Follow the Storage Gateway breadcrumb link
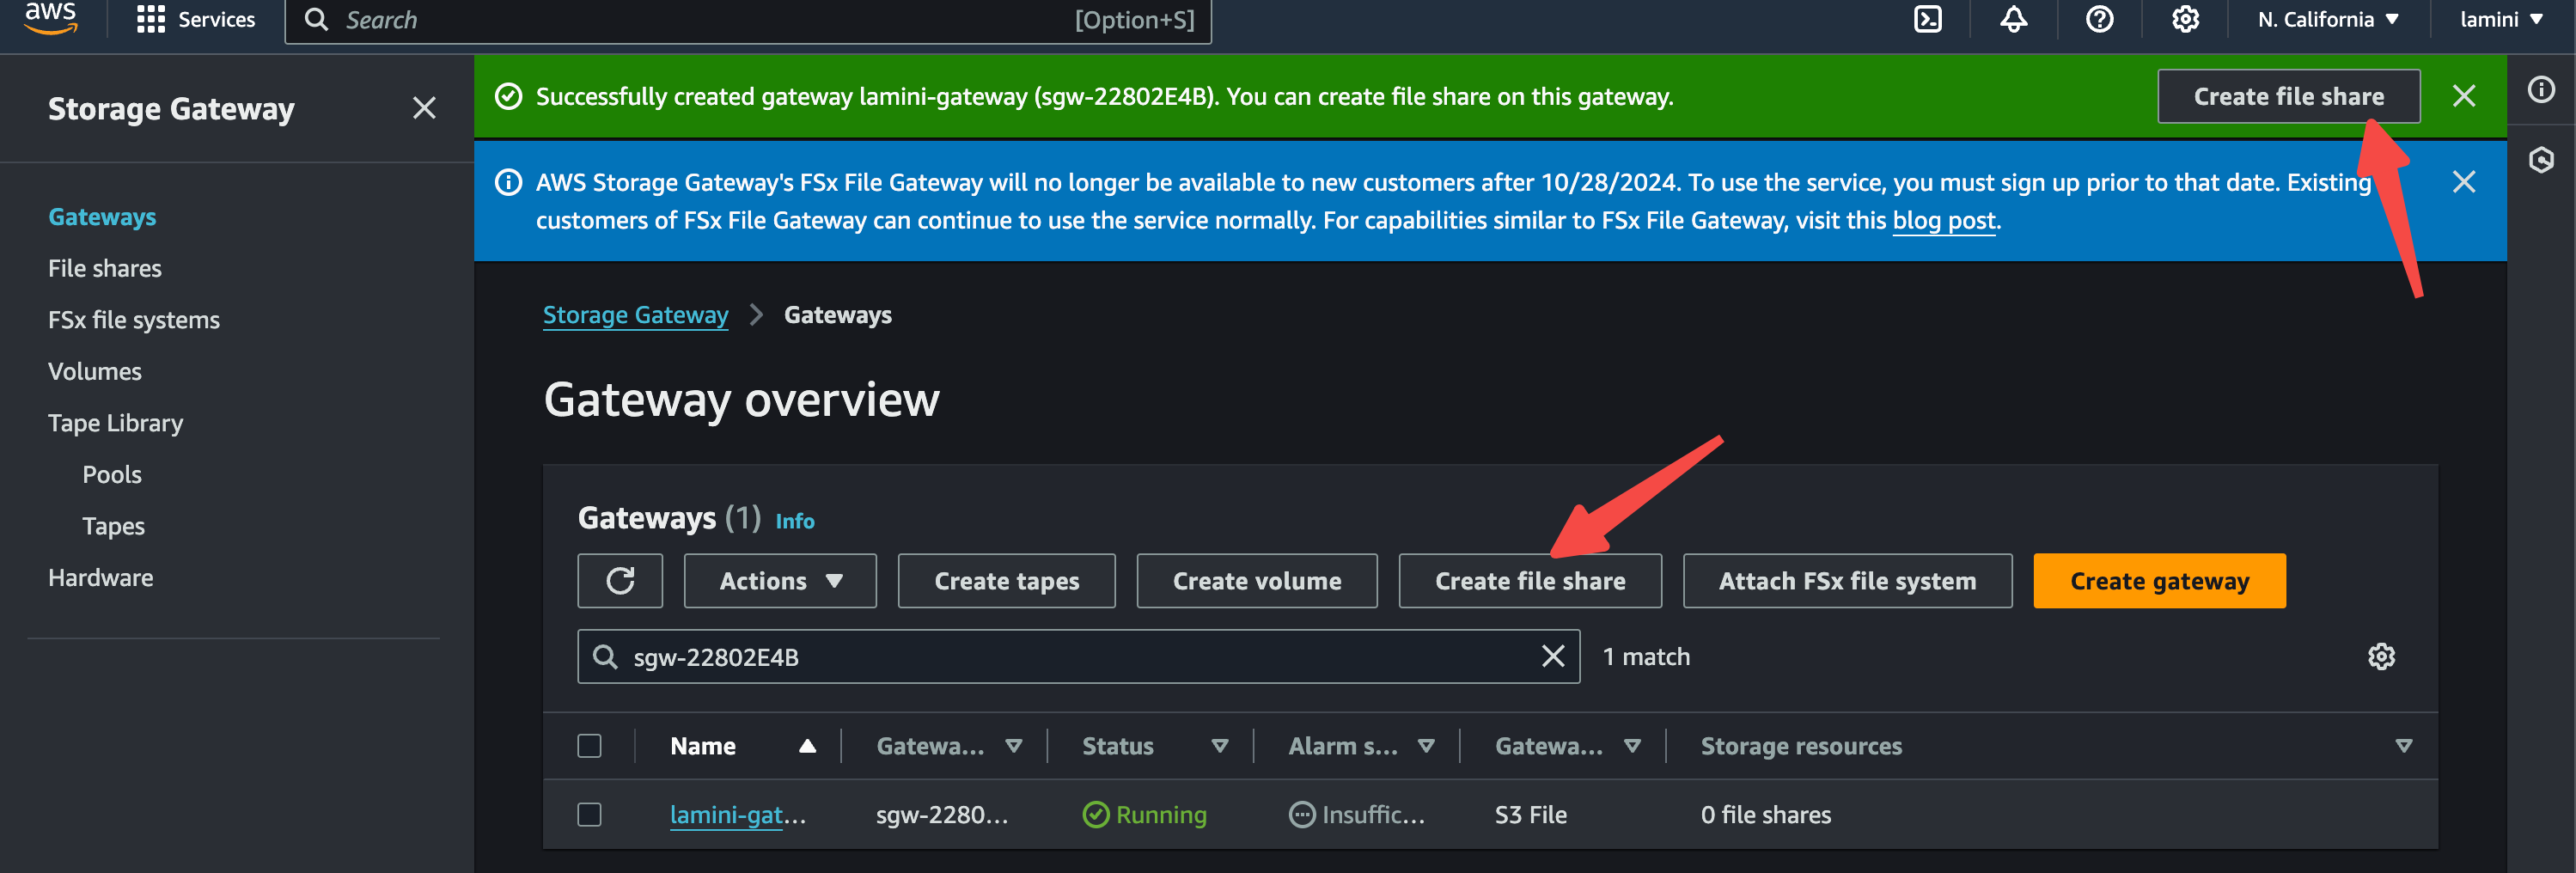The width and height of the screenshot is (2576, 873). point(635,315)
